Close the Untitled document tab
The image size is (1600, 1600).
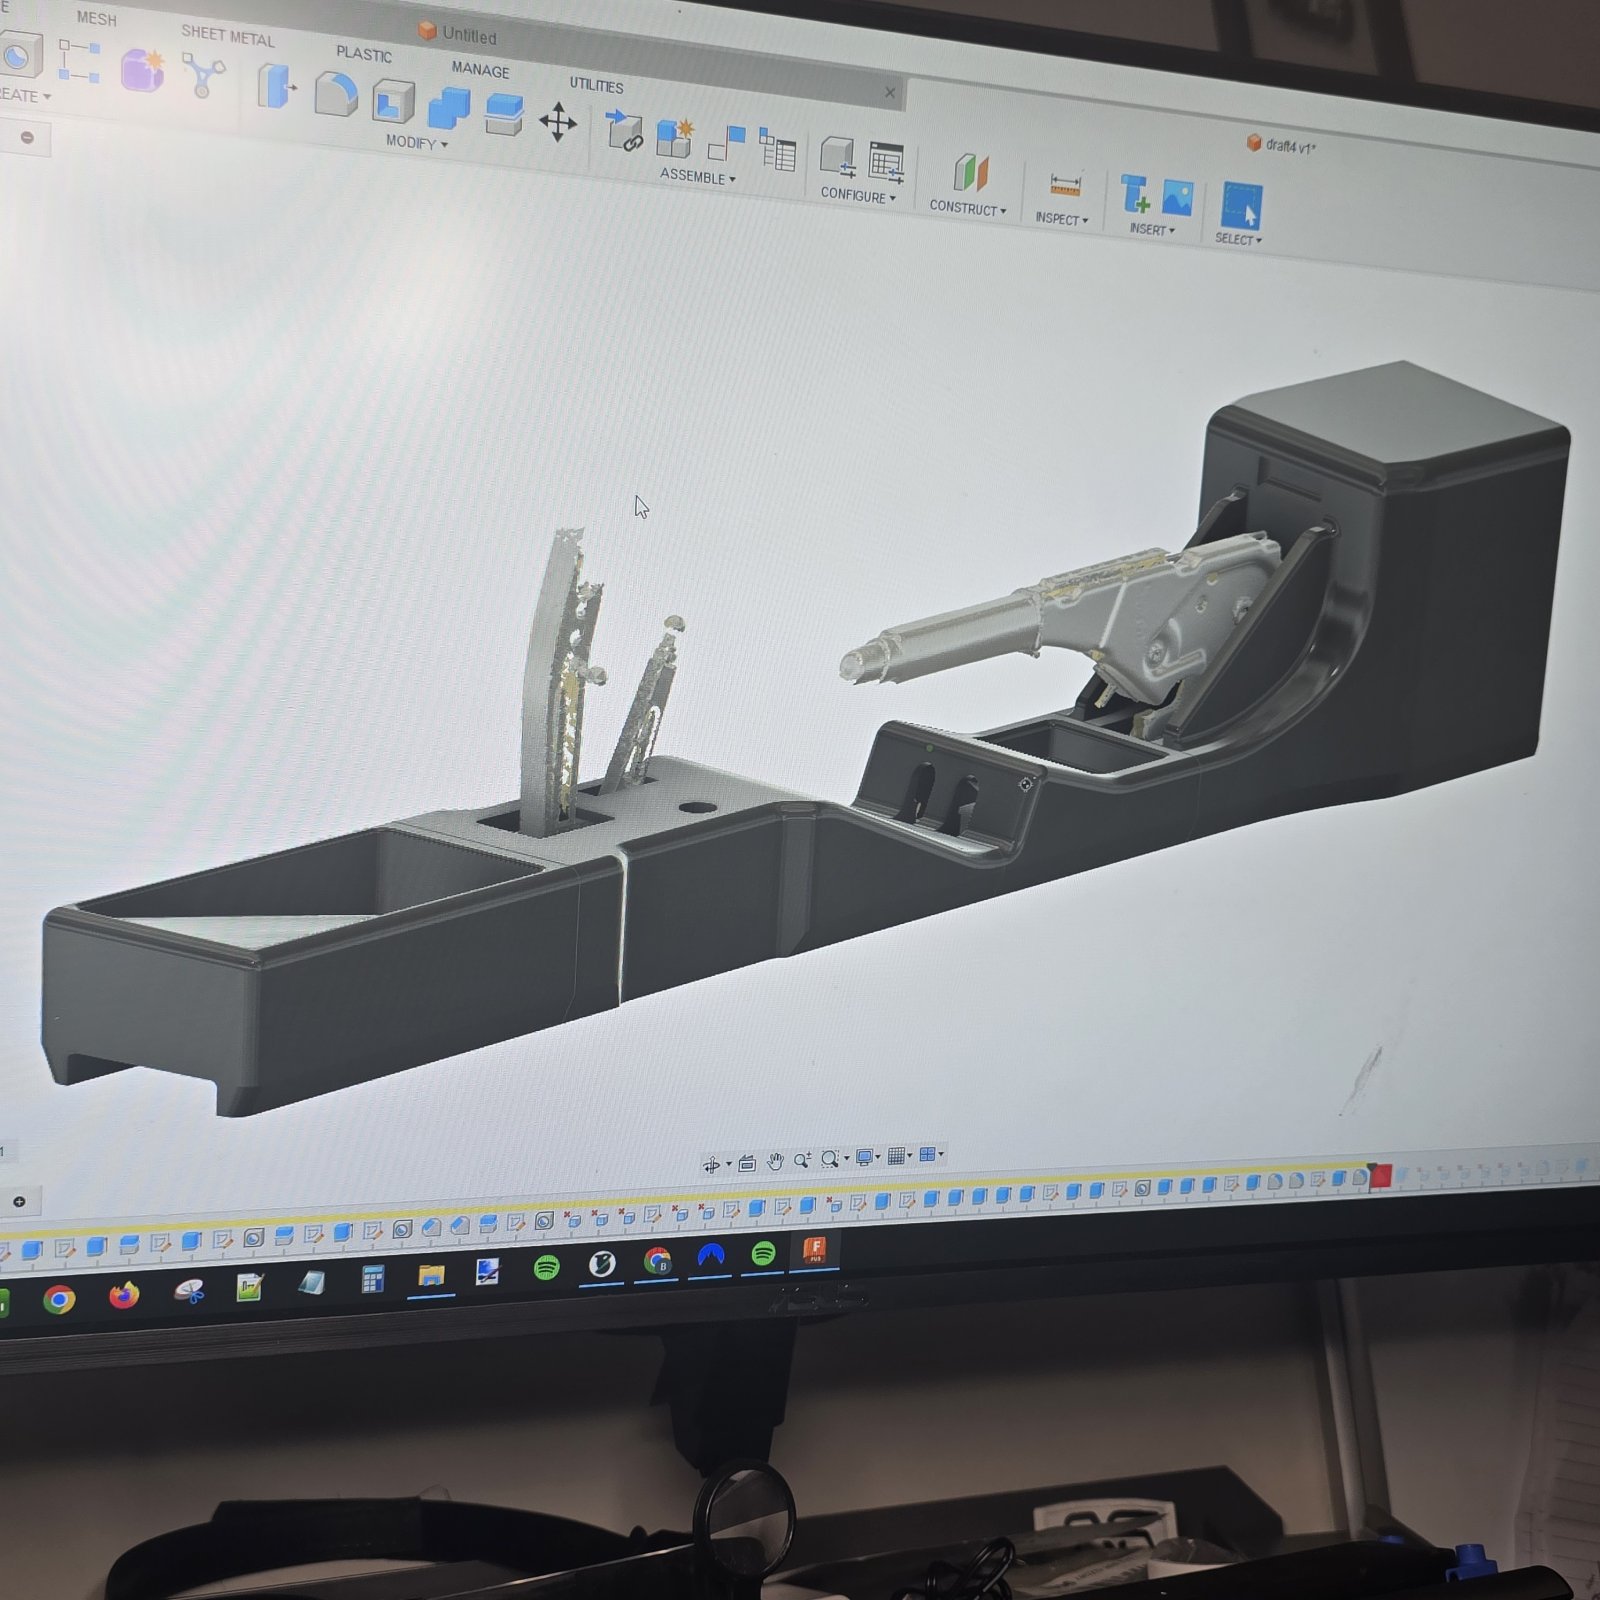[x=890, y=92]
